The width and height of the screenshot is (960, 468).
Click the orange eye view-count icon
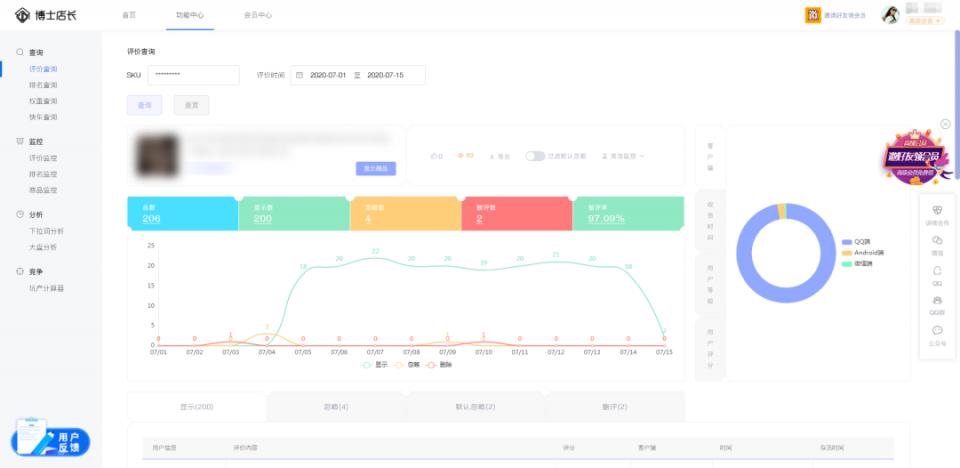[461, 156]
